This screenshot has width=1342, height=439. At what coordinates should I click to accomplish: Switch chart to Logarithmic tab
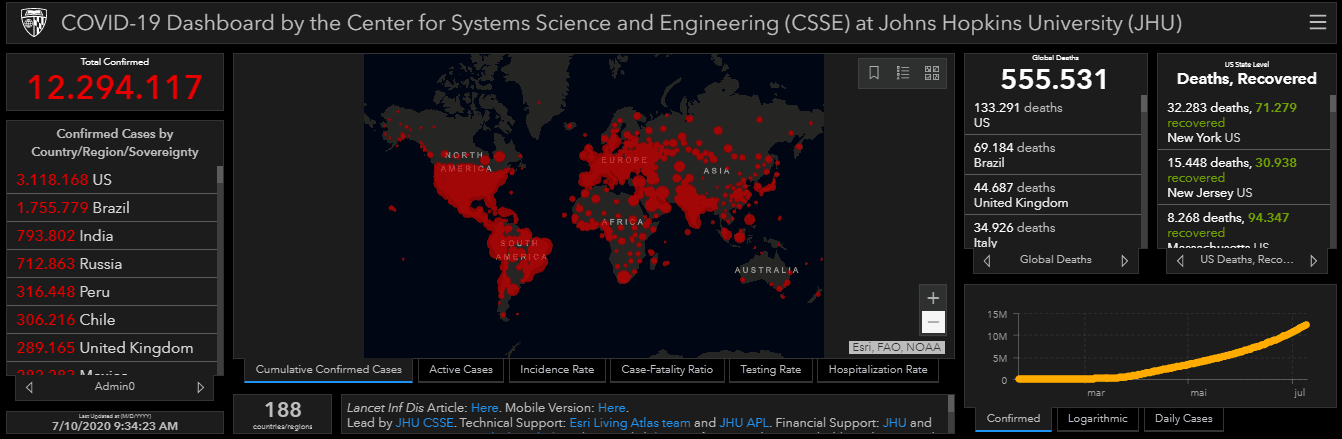point(1097,419)
